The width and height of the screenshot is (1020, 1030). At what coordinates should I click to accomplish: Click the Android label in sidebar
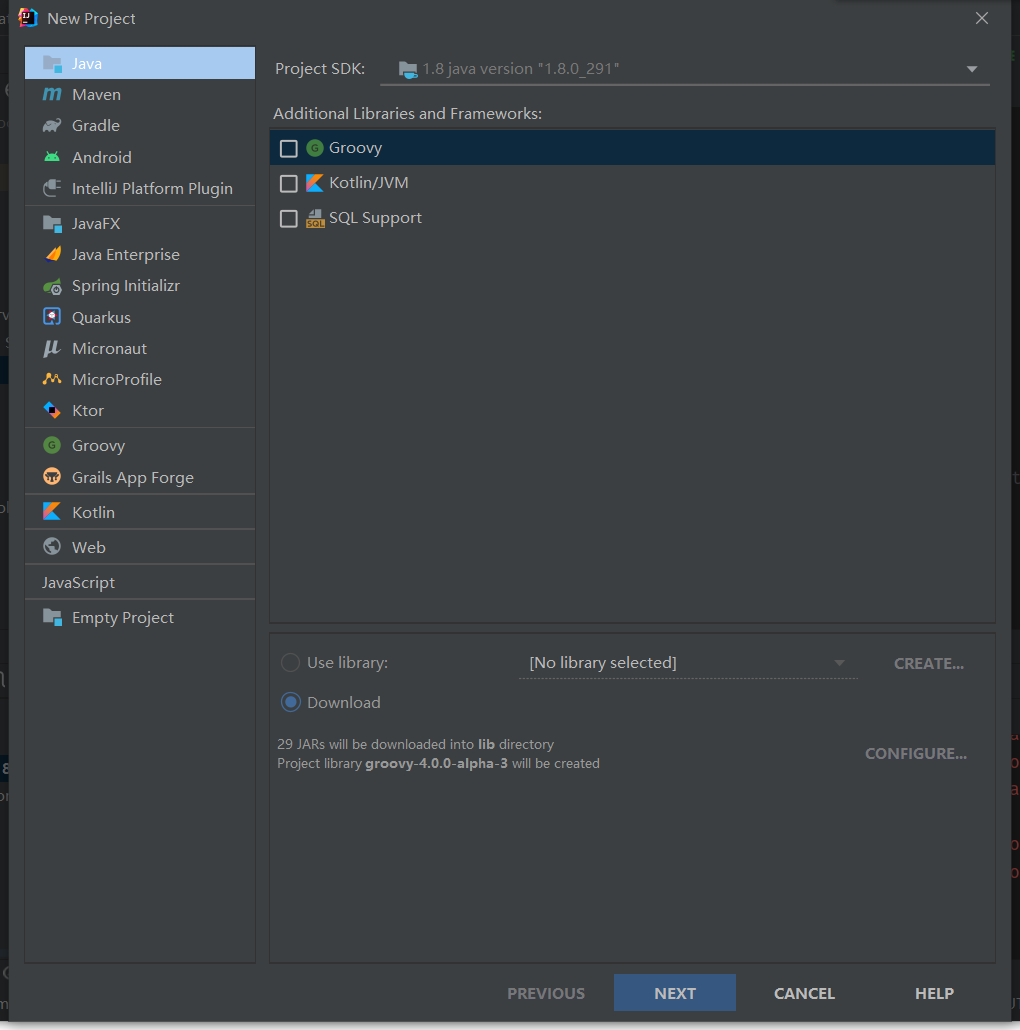point(102,157)
